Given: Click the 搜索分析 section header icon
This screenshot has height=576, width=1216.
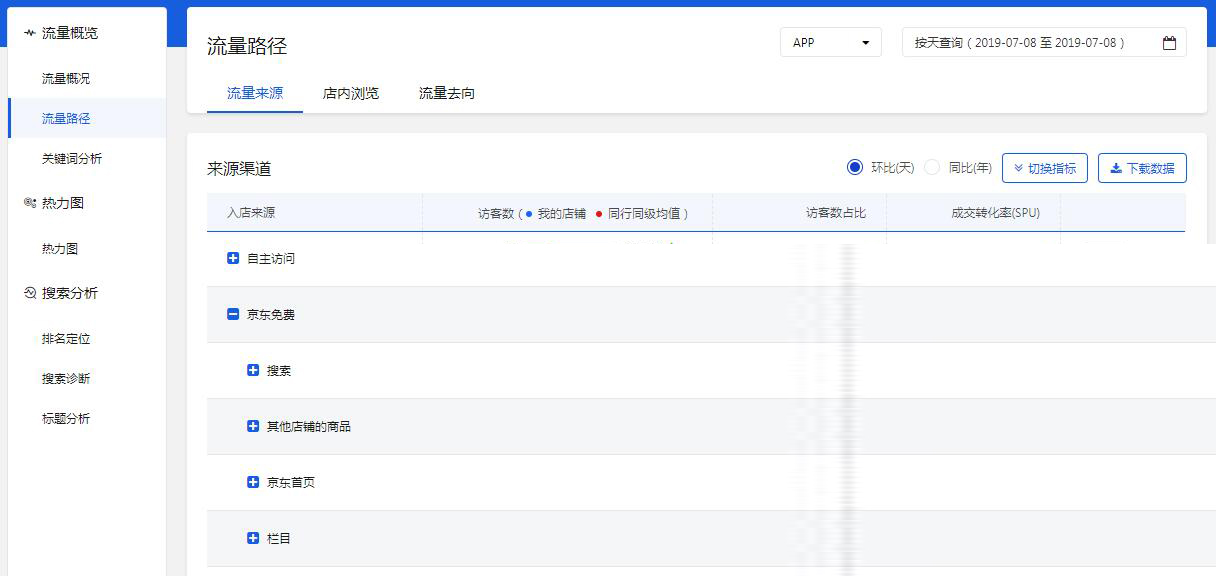Looking at the screenshot, I should 29,293.
